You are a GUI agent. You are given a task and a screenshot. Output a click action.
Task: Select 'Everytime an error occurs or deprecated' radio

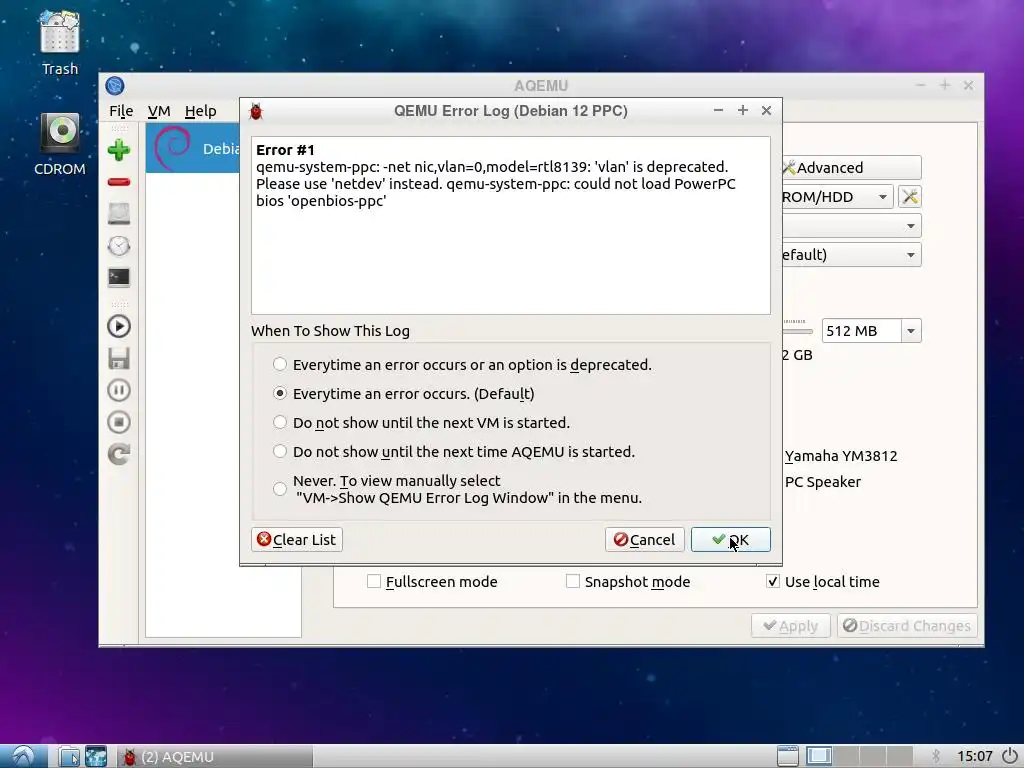(x=280, y=364)
